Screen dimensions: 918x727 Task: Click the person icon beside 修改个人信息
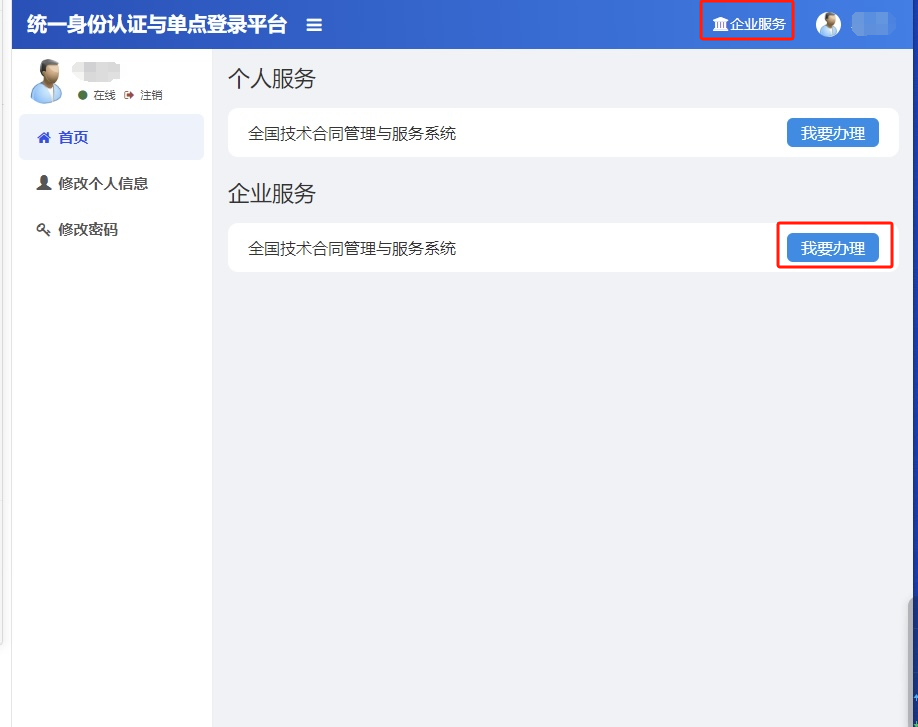click(x=43, y=183)
